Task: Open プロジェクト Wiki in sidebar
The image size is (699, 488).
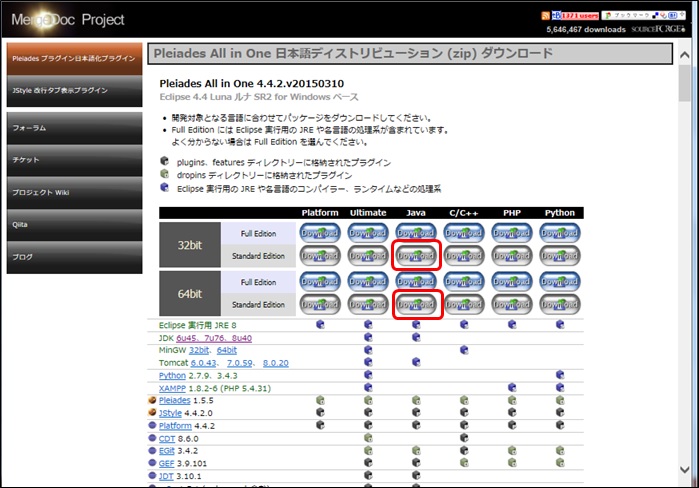Action: coord(74,193)
